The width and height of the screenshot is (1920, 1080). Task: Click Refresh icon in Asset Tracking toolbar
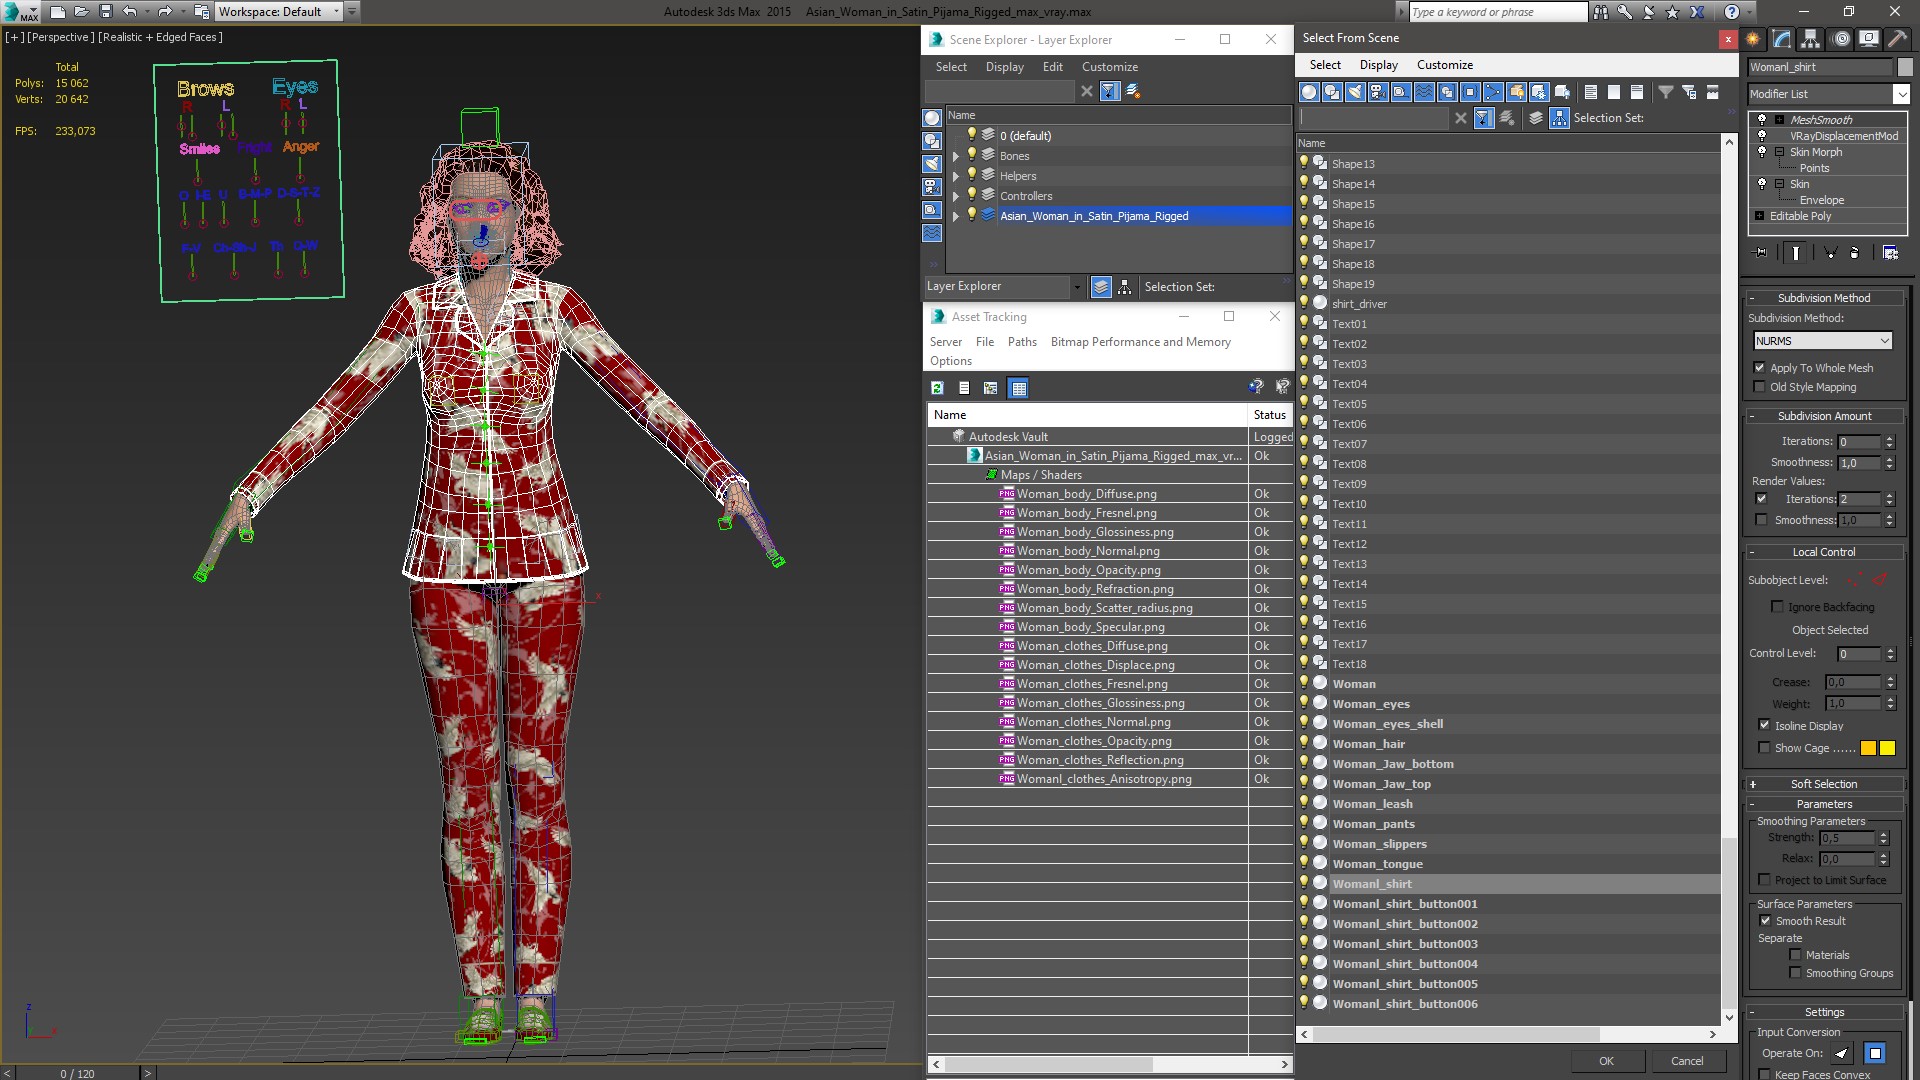(937, 388)
